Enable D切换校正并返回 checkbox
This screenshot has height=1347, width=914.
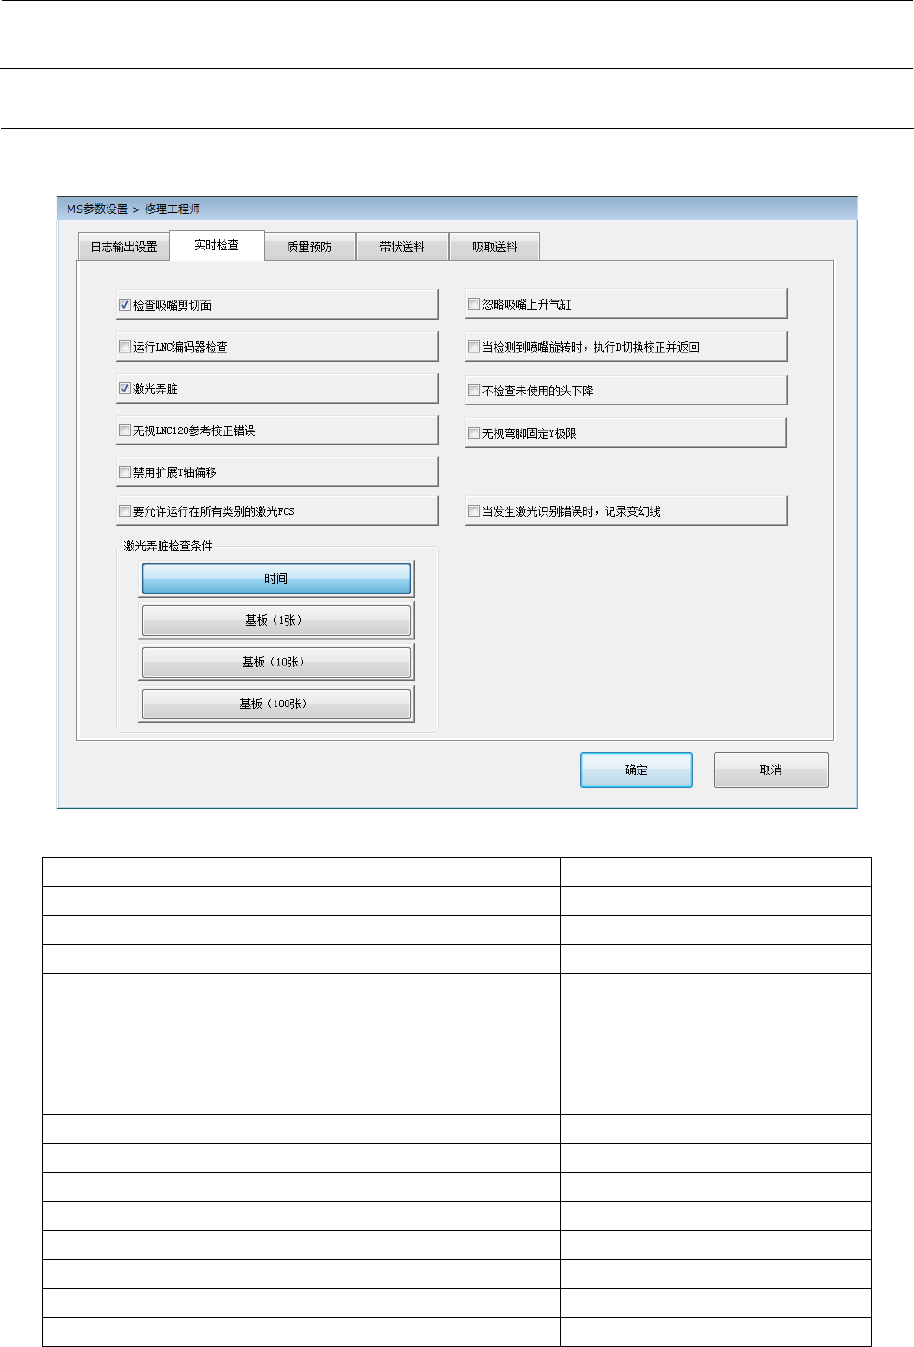pos(474,347)
